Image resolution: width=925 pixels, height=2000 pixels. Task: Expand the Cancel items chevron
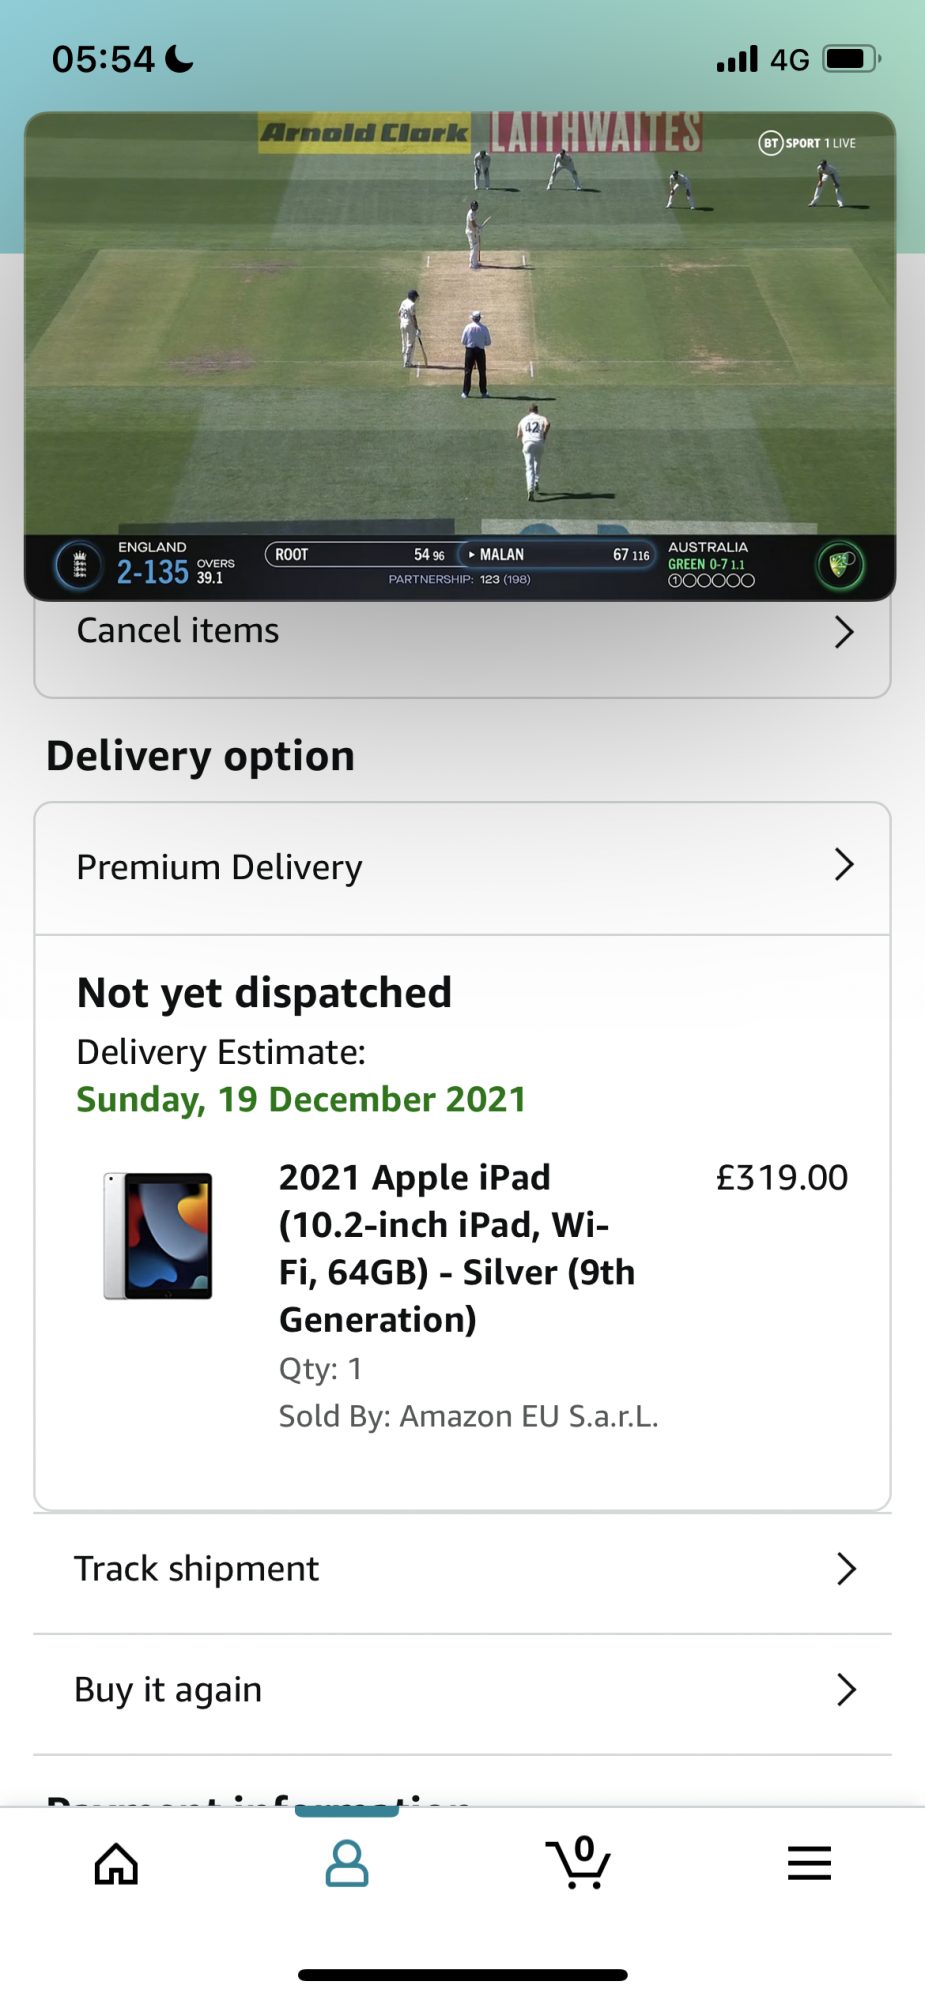tap(844, 632)
